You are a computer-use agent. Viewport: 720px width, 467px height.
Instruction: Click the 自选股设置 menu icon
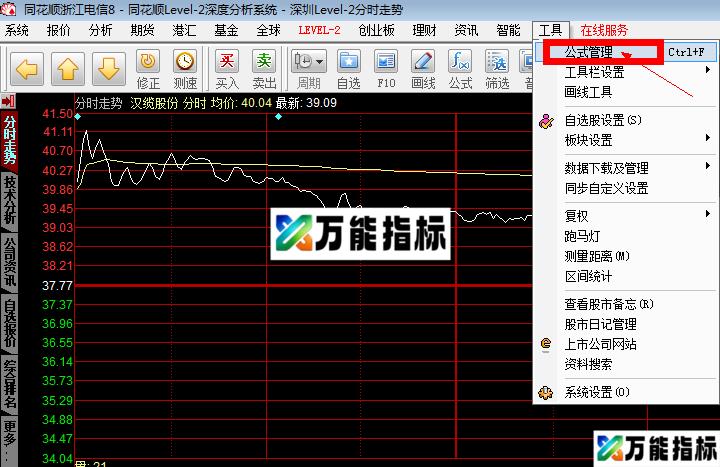pos(546,121)
